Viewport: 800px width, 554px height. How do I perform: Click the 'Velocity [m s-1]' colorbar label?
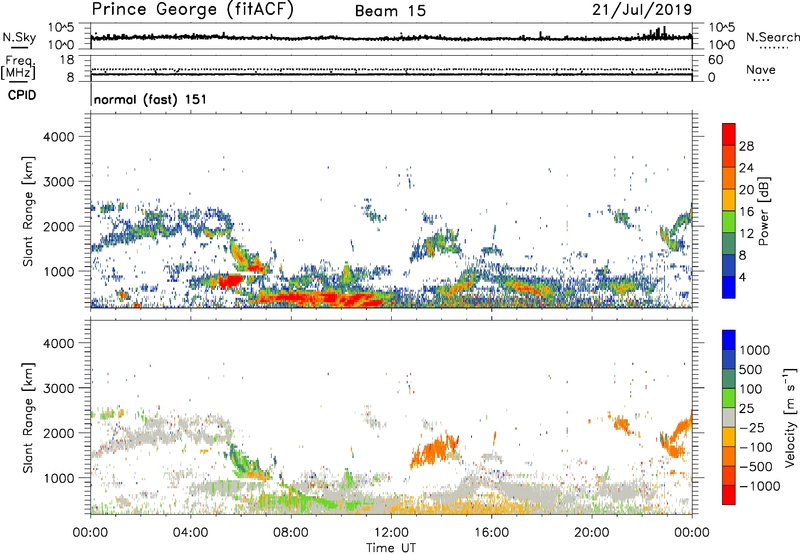tap(790, 417)
